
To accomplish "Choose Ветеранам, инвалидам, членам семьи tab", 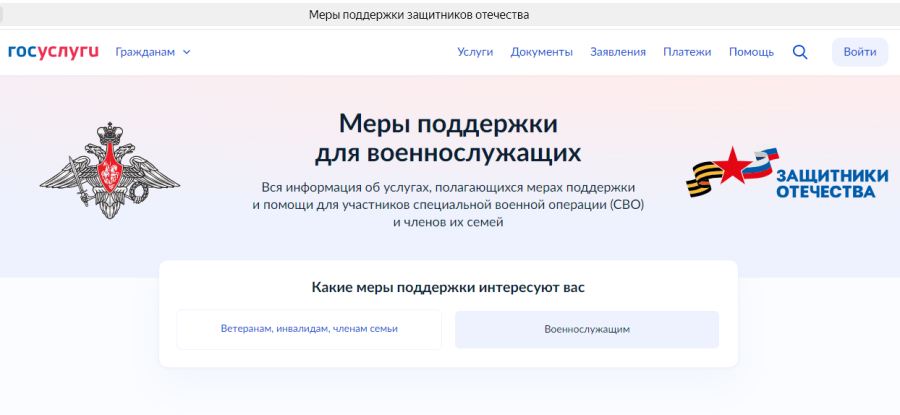I will coord(309,329).
